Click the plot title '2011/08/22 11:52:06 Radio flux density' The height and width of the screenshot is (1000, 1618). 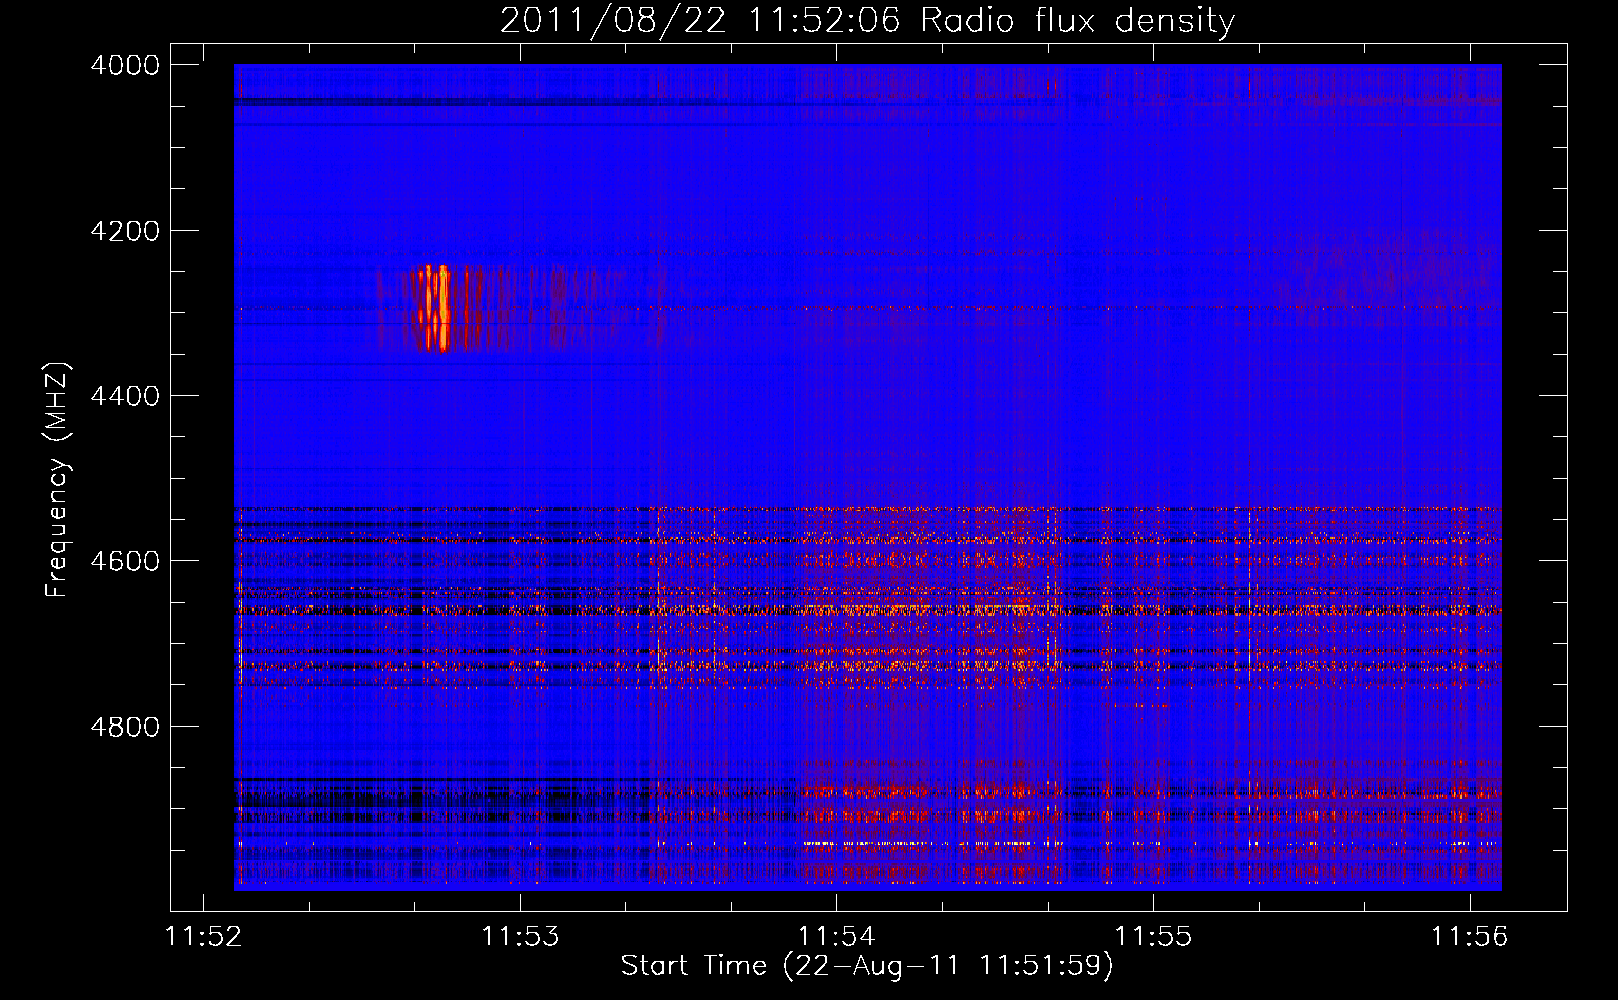867,20
